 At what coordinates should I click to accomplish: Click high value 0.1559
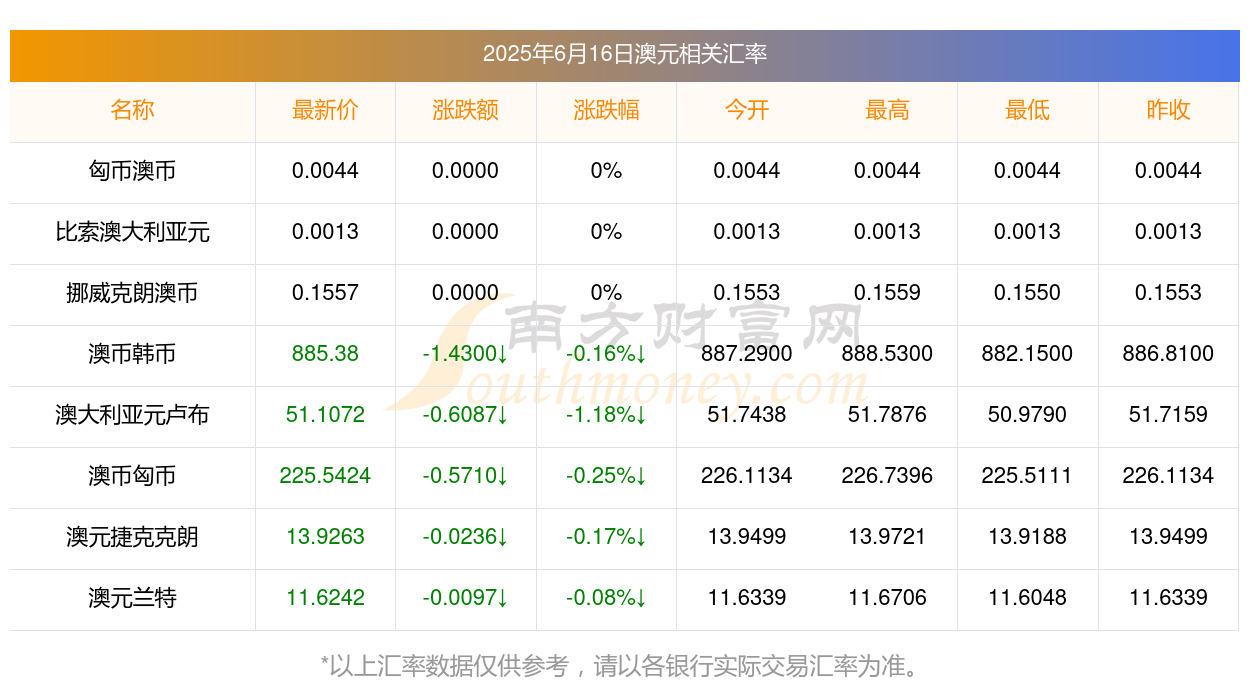pos(887,293)
